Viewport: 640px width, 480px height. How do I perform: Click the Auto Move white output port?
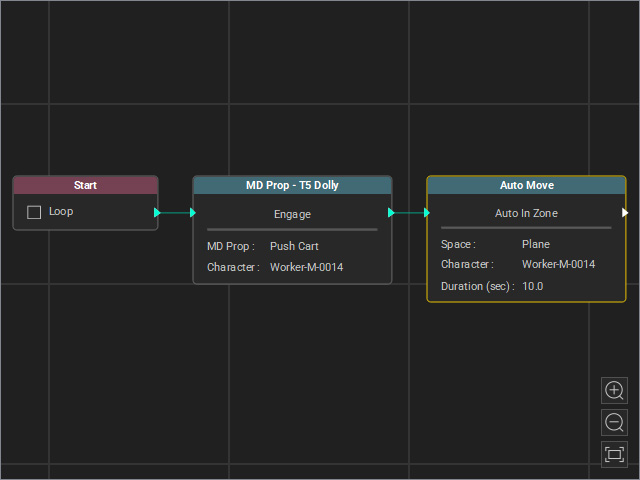click(x=625, y=212)
